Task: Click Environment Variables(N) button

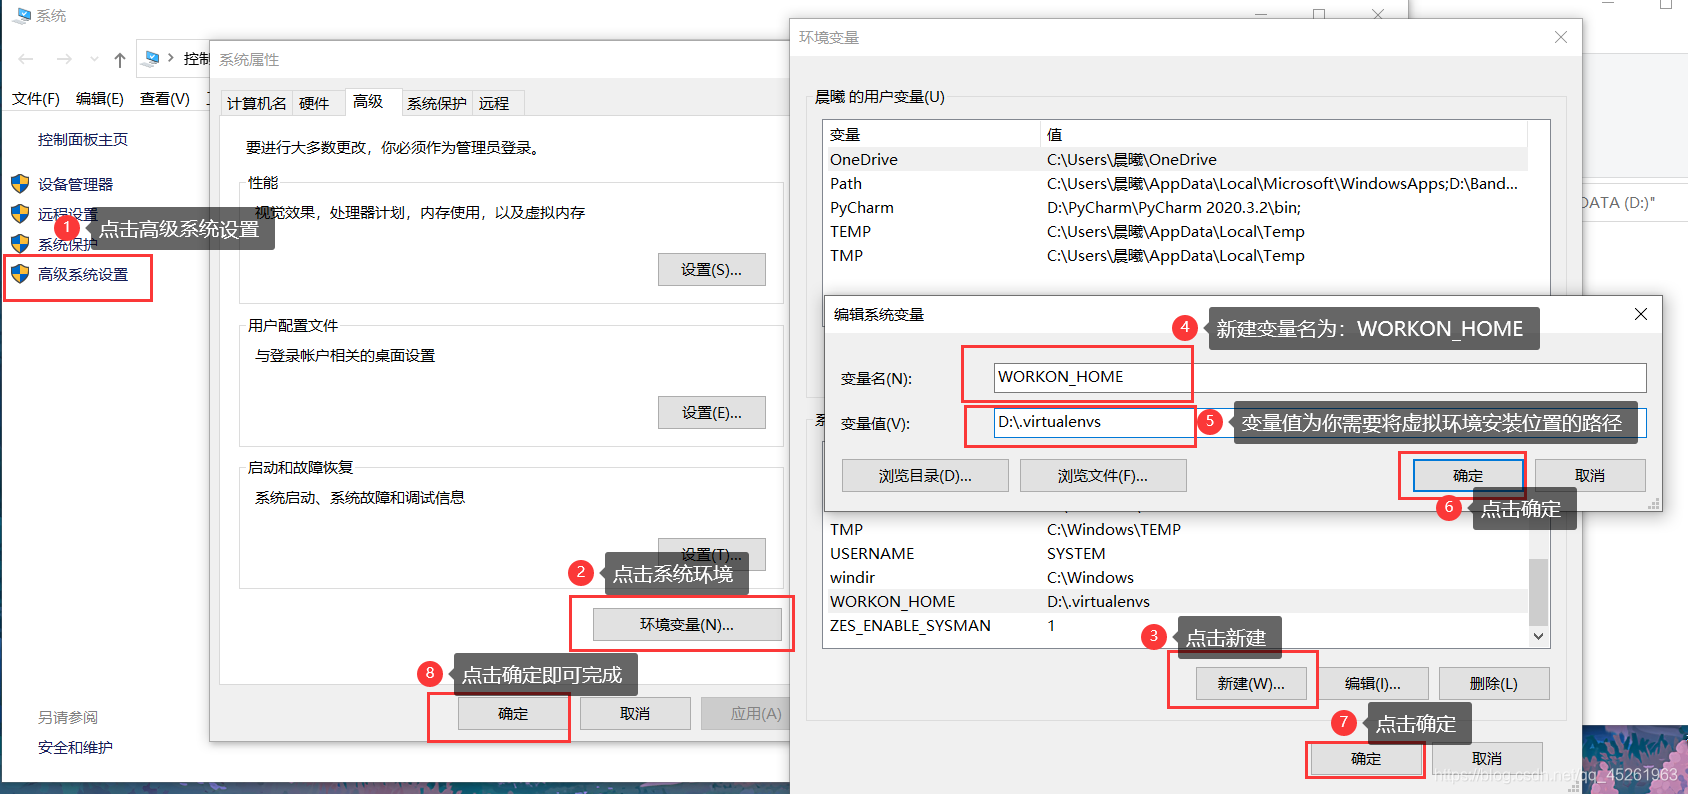Action: (x=687, y=624)
